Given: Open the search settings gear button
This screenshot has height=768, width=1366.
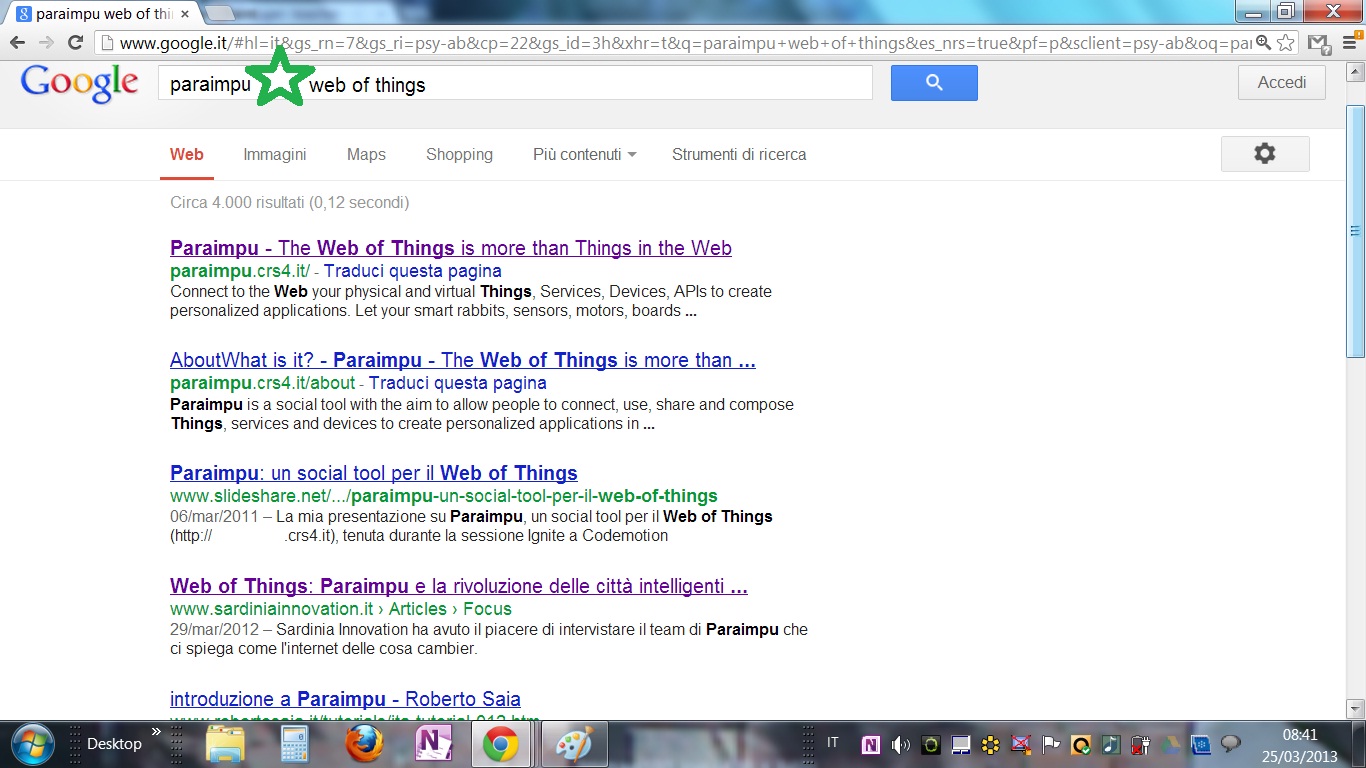Looking at the screenshot, I should 1265,154.
